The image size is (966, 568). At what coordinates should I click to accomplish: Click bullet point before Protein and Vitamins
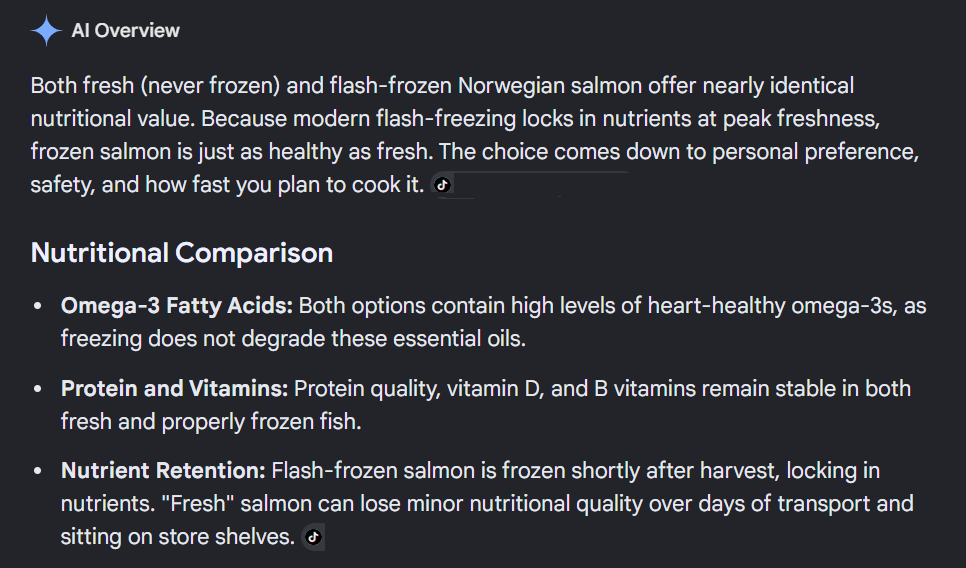(38, 389)
